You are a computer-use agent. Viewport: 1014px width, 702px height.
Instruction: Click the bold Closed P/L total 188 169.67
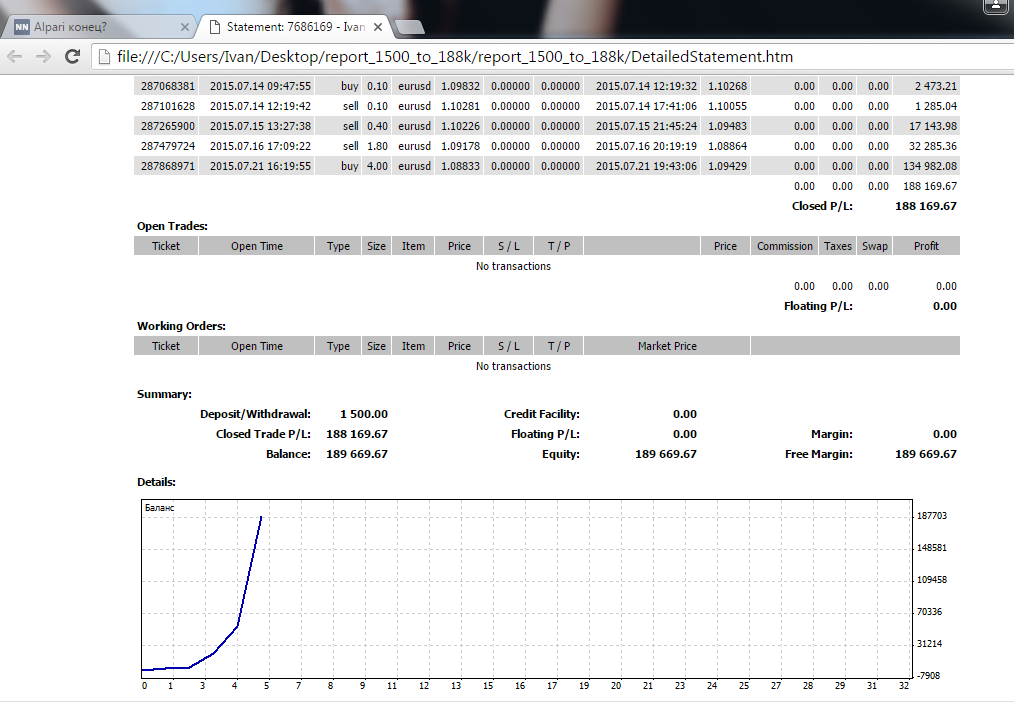click(x=925, y=206)
